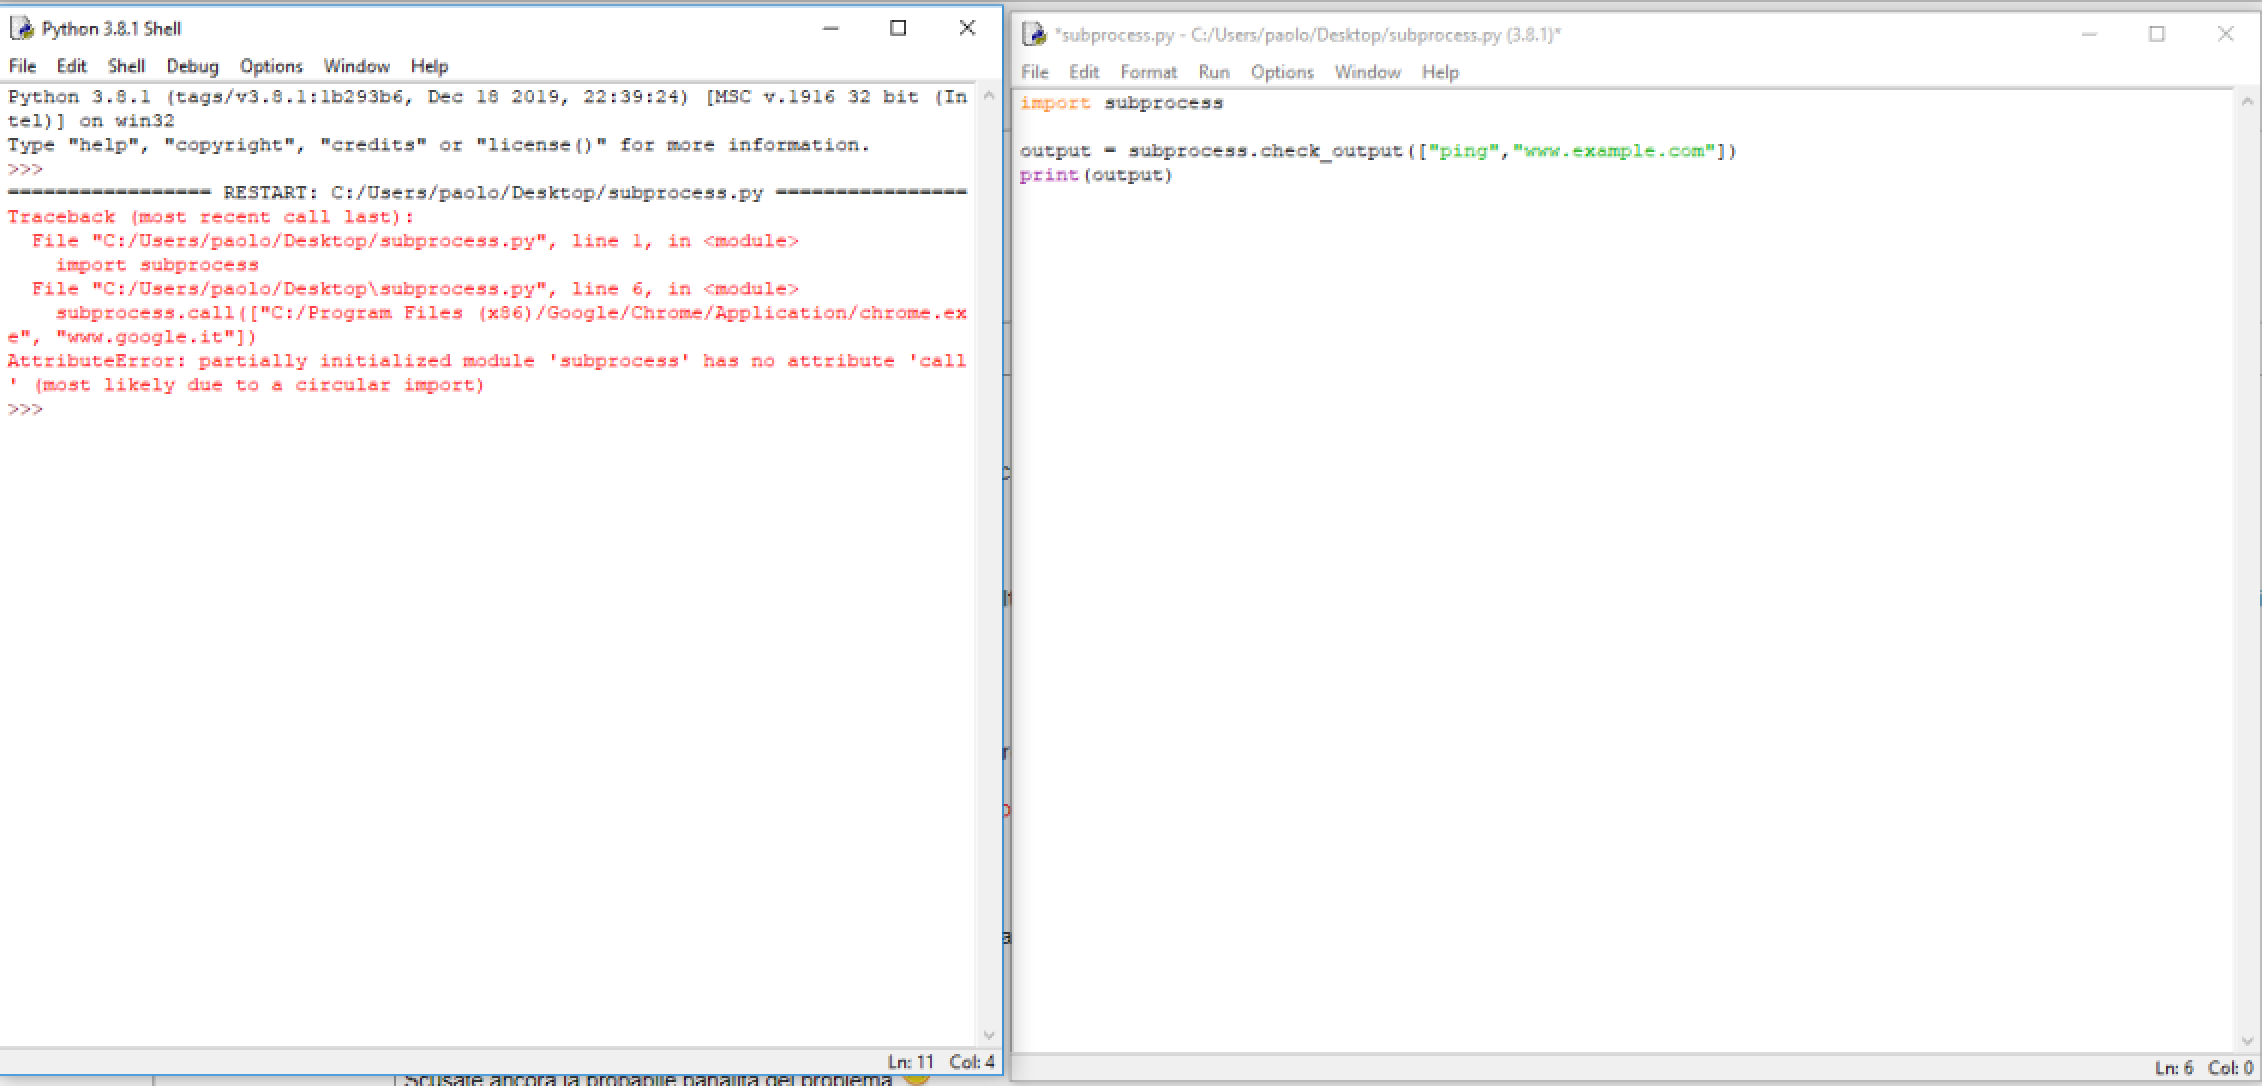Viewport: 2262px width, 1086px height.
Task: Minimize the subprocess.py editor window
Action: [x=2089, y=34]
